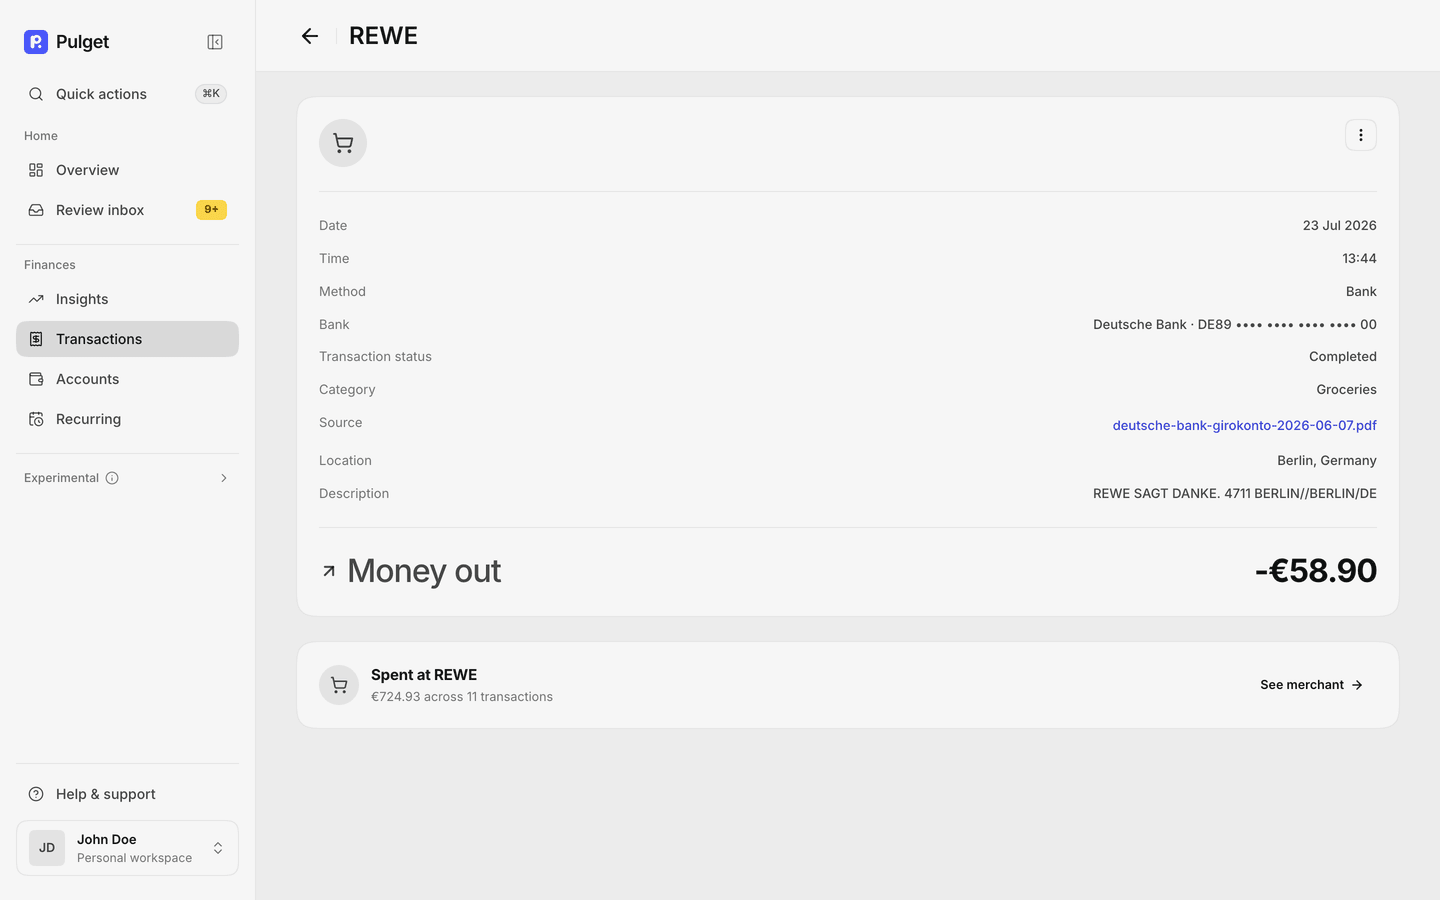Click the Insights trend icon
This screenshot has width=1440, height=900.
[x=36, y=299]
